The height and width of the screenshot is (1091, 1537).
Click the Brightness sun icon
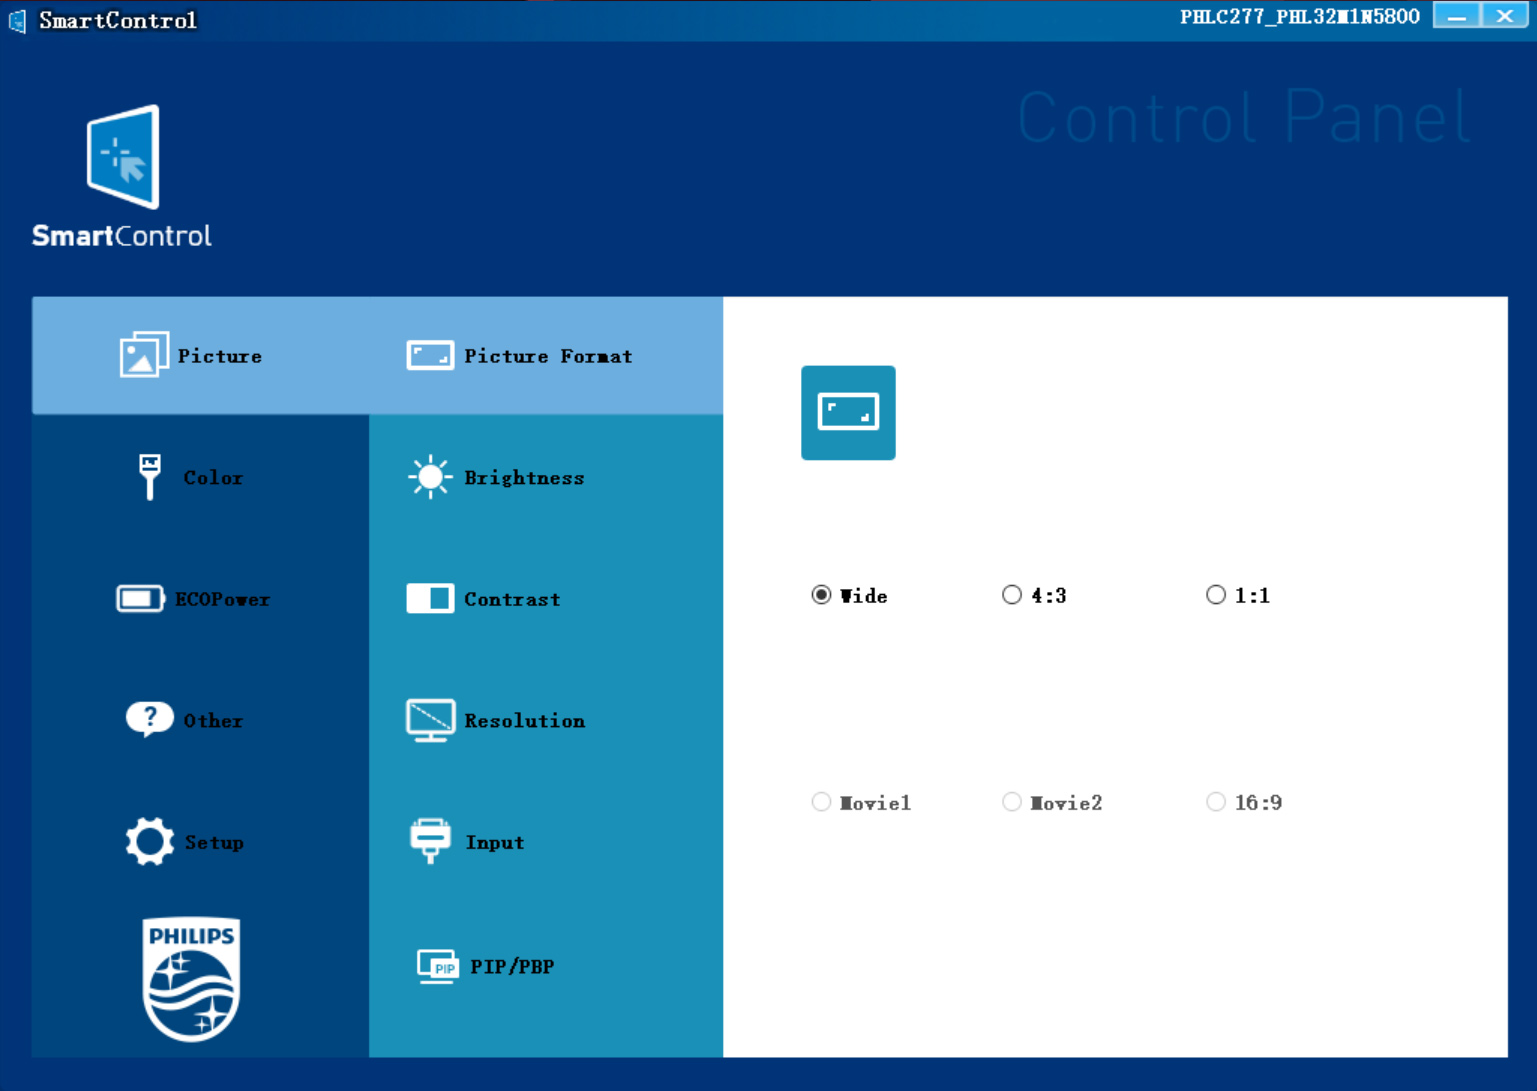click(x=430, y=477)
